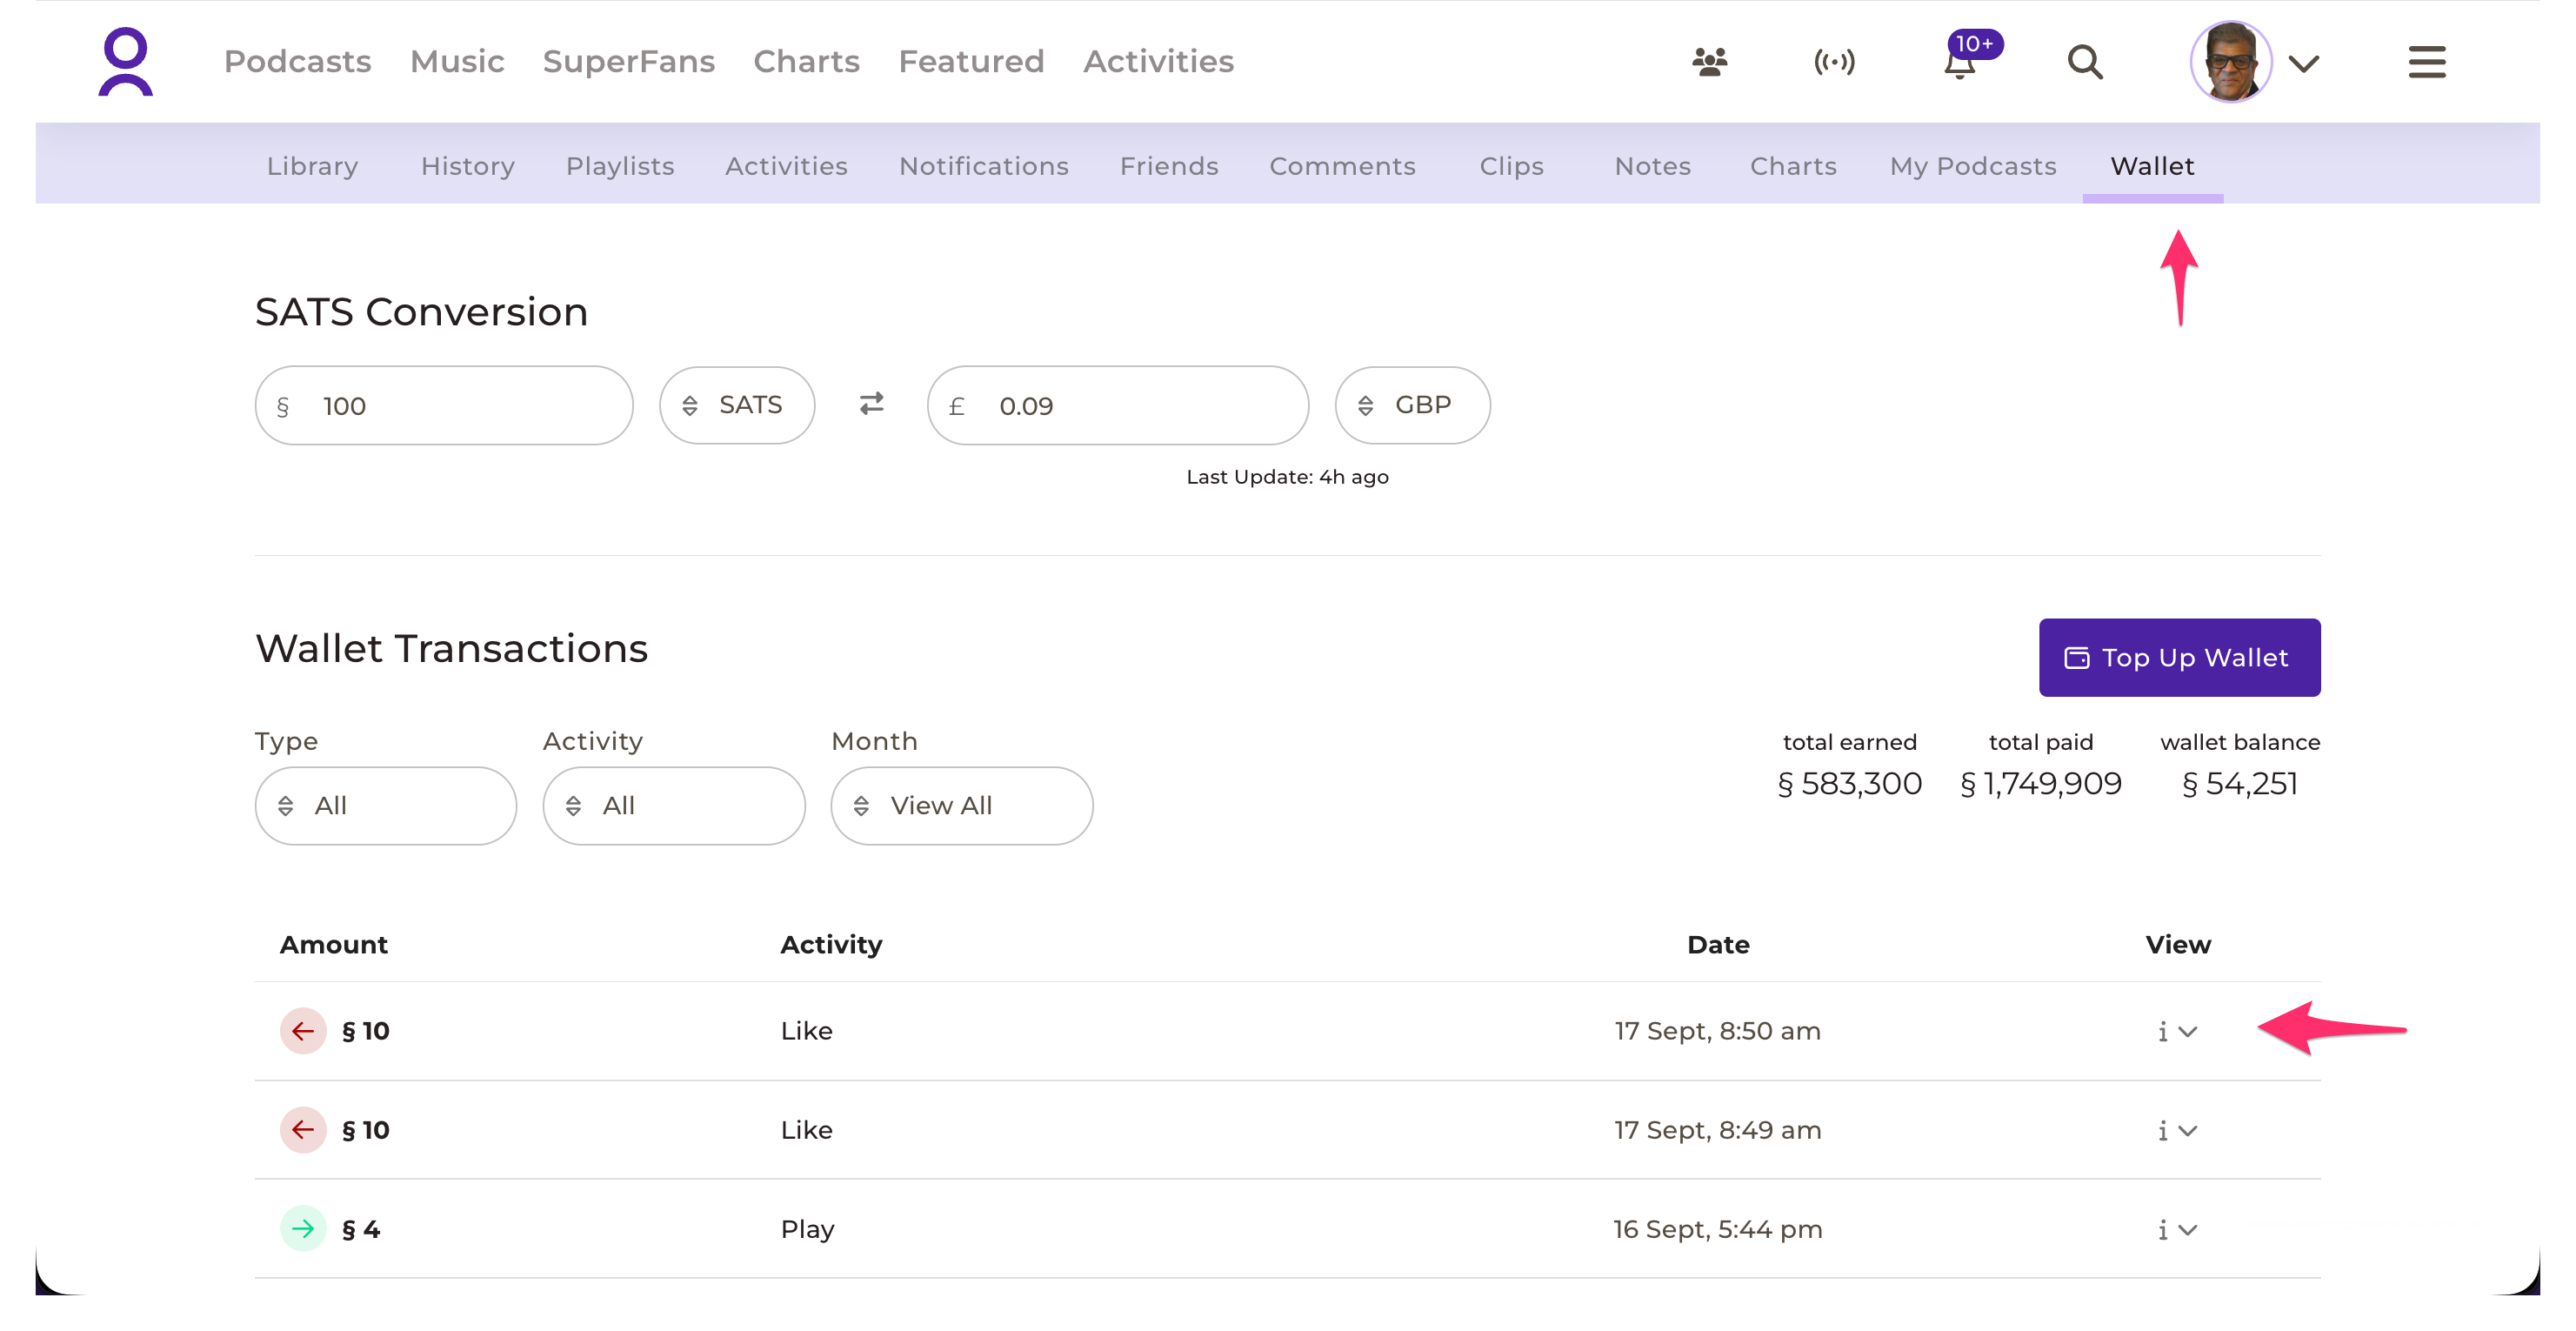Image resolution: width=2576 pixels, height=1331 pixels.
Task: Open the Month View All filter
Action: point(961,806)
